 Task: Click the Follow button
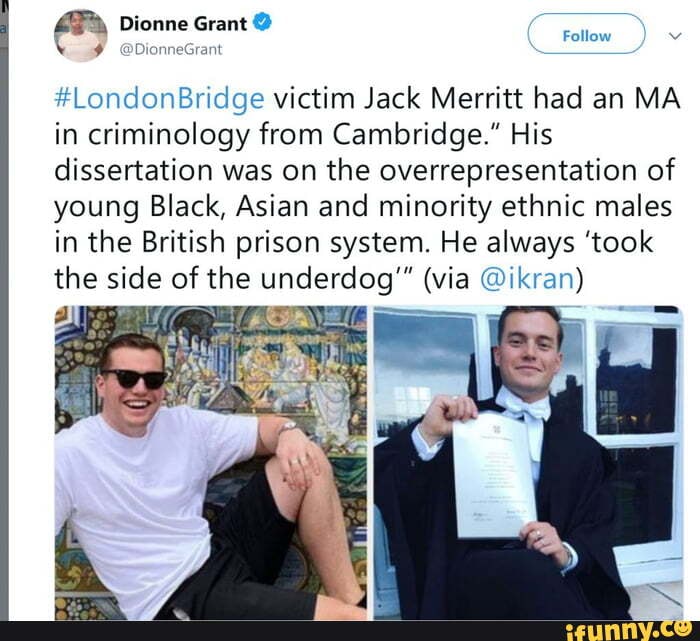pyautogui.click(x=586, y=34)
